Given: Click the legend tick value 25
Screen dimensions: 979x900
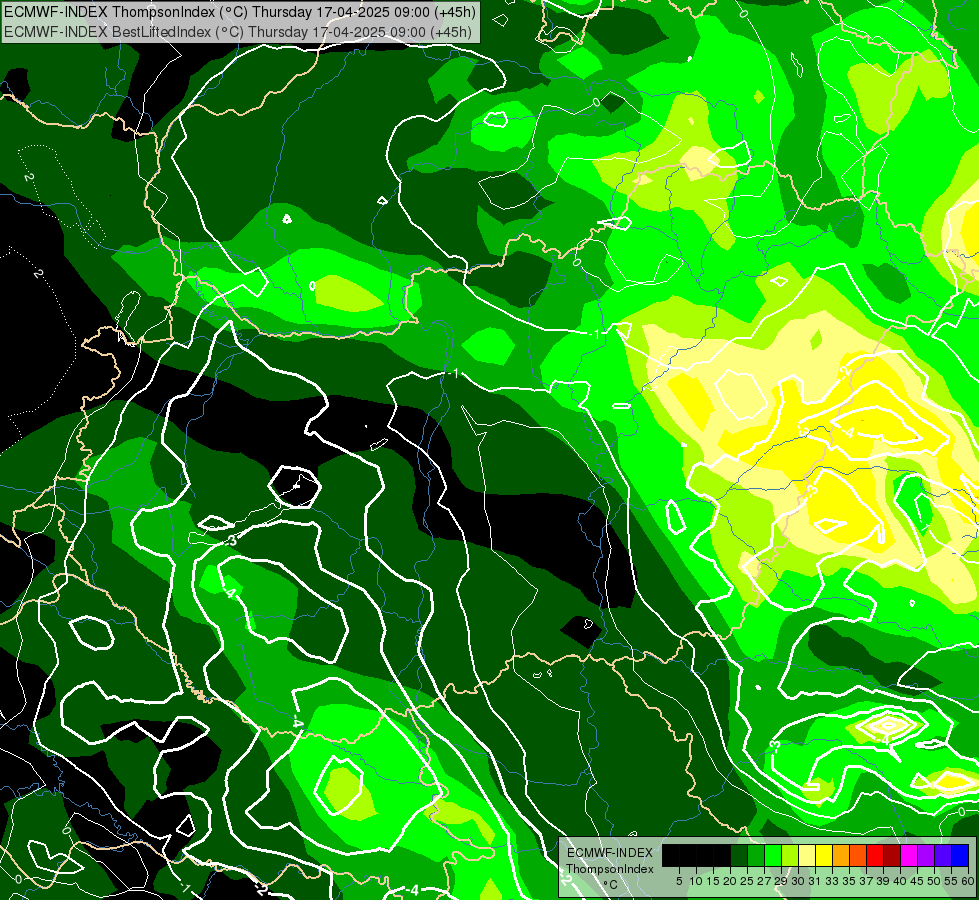Looking at the screenshot, I should pos(747,881).
